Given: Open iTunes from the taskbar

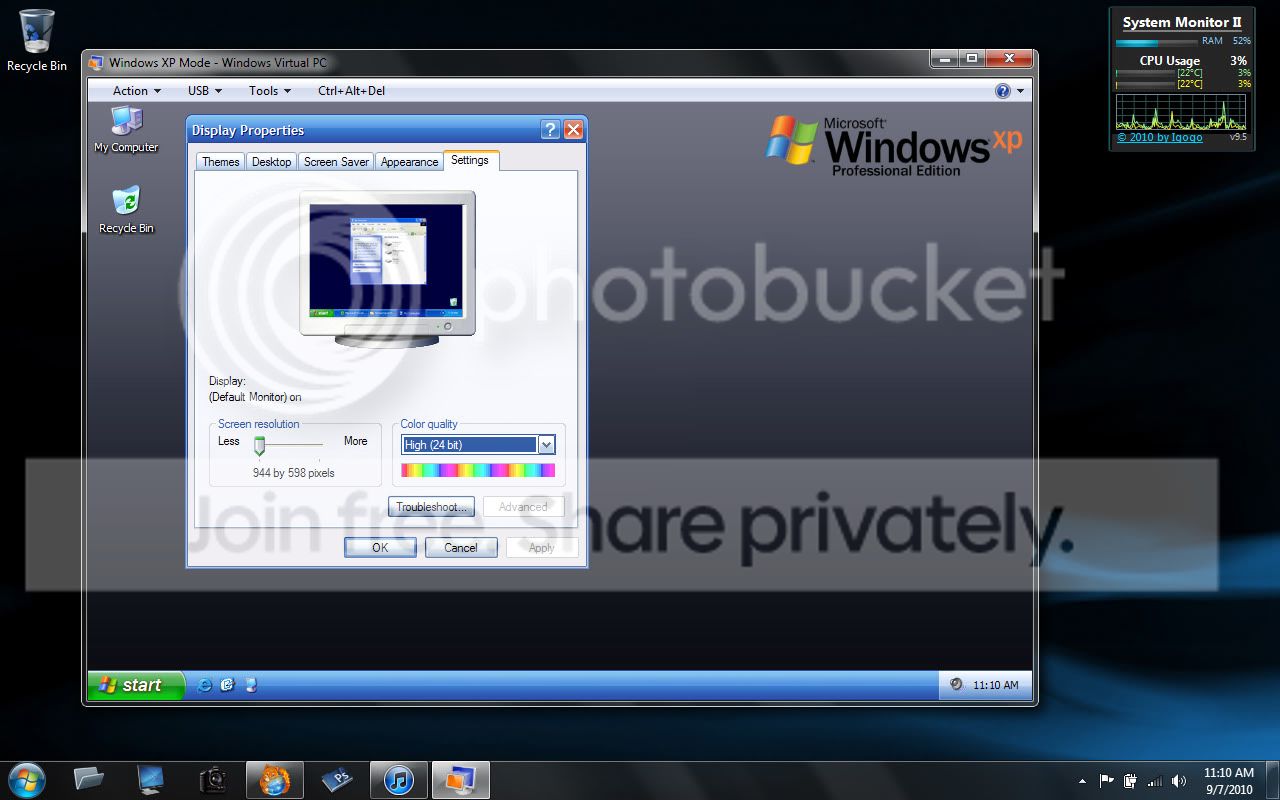Looking at the screenshot, I should point(398,779).
